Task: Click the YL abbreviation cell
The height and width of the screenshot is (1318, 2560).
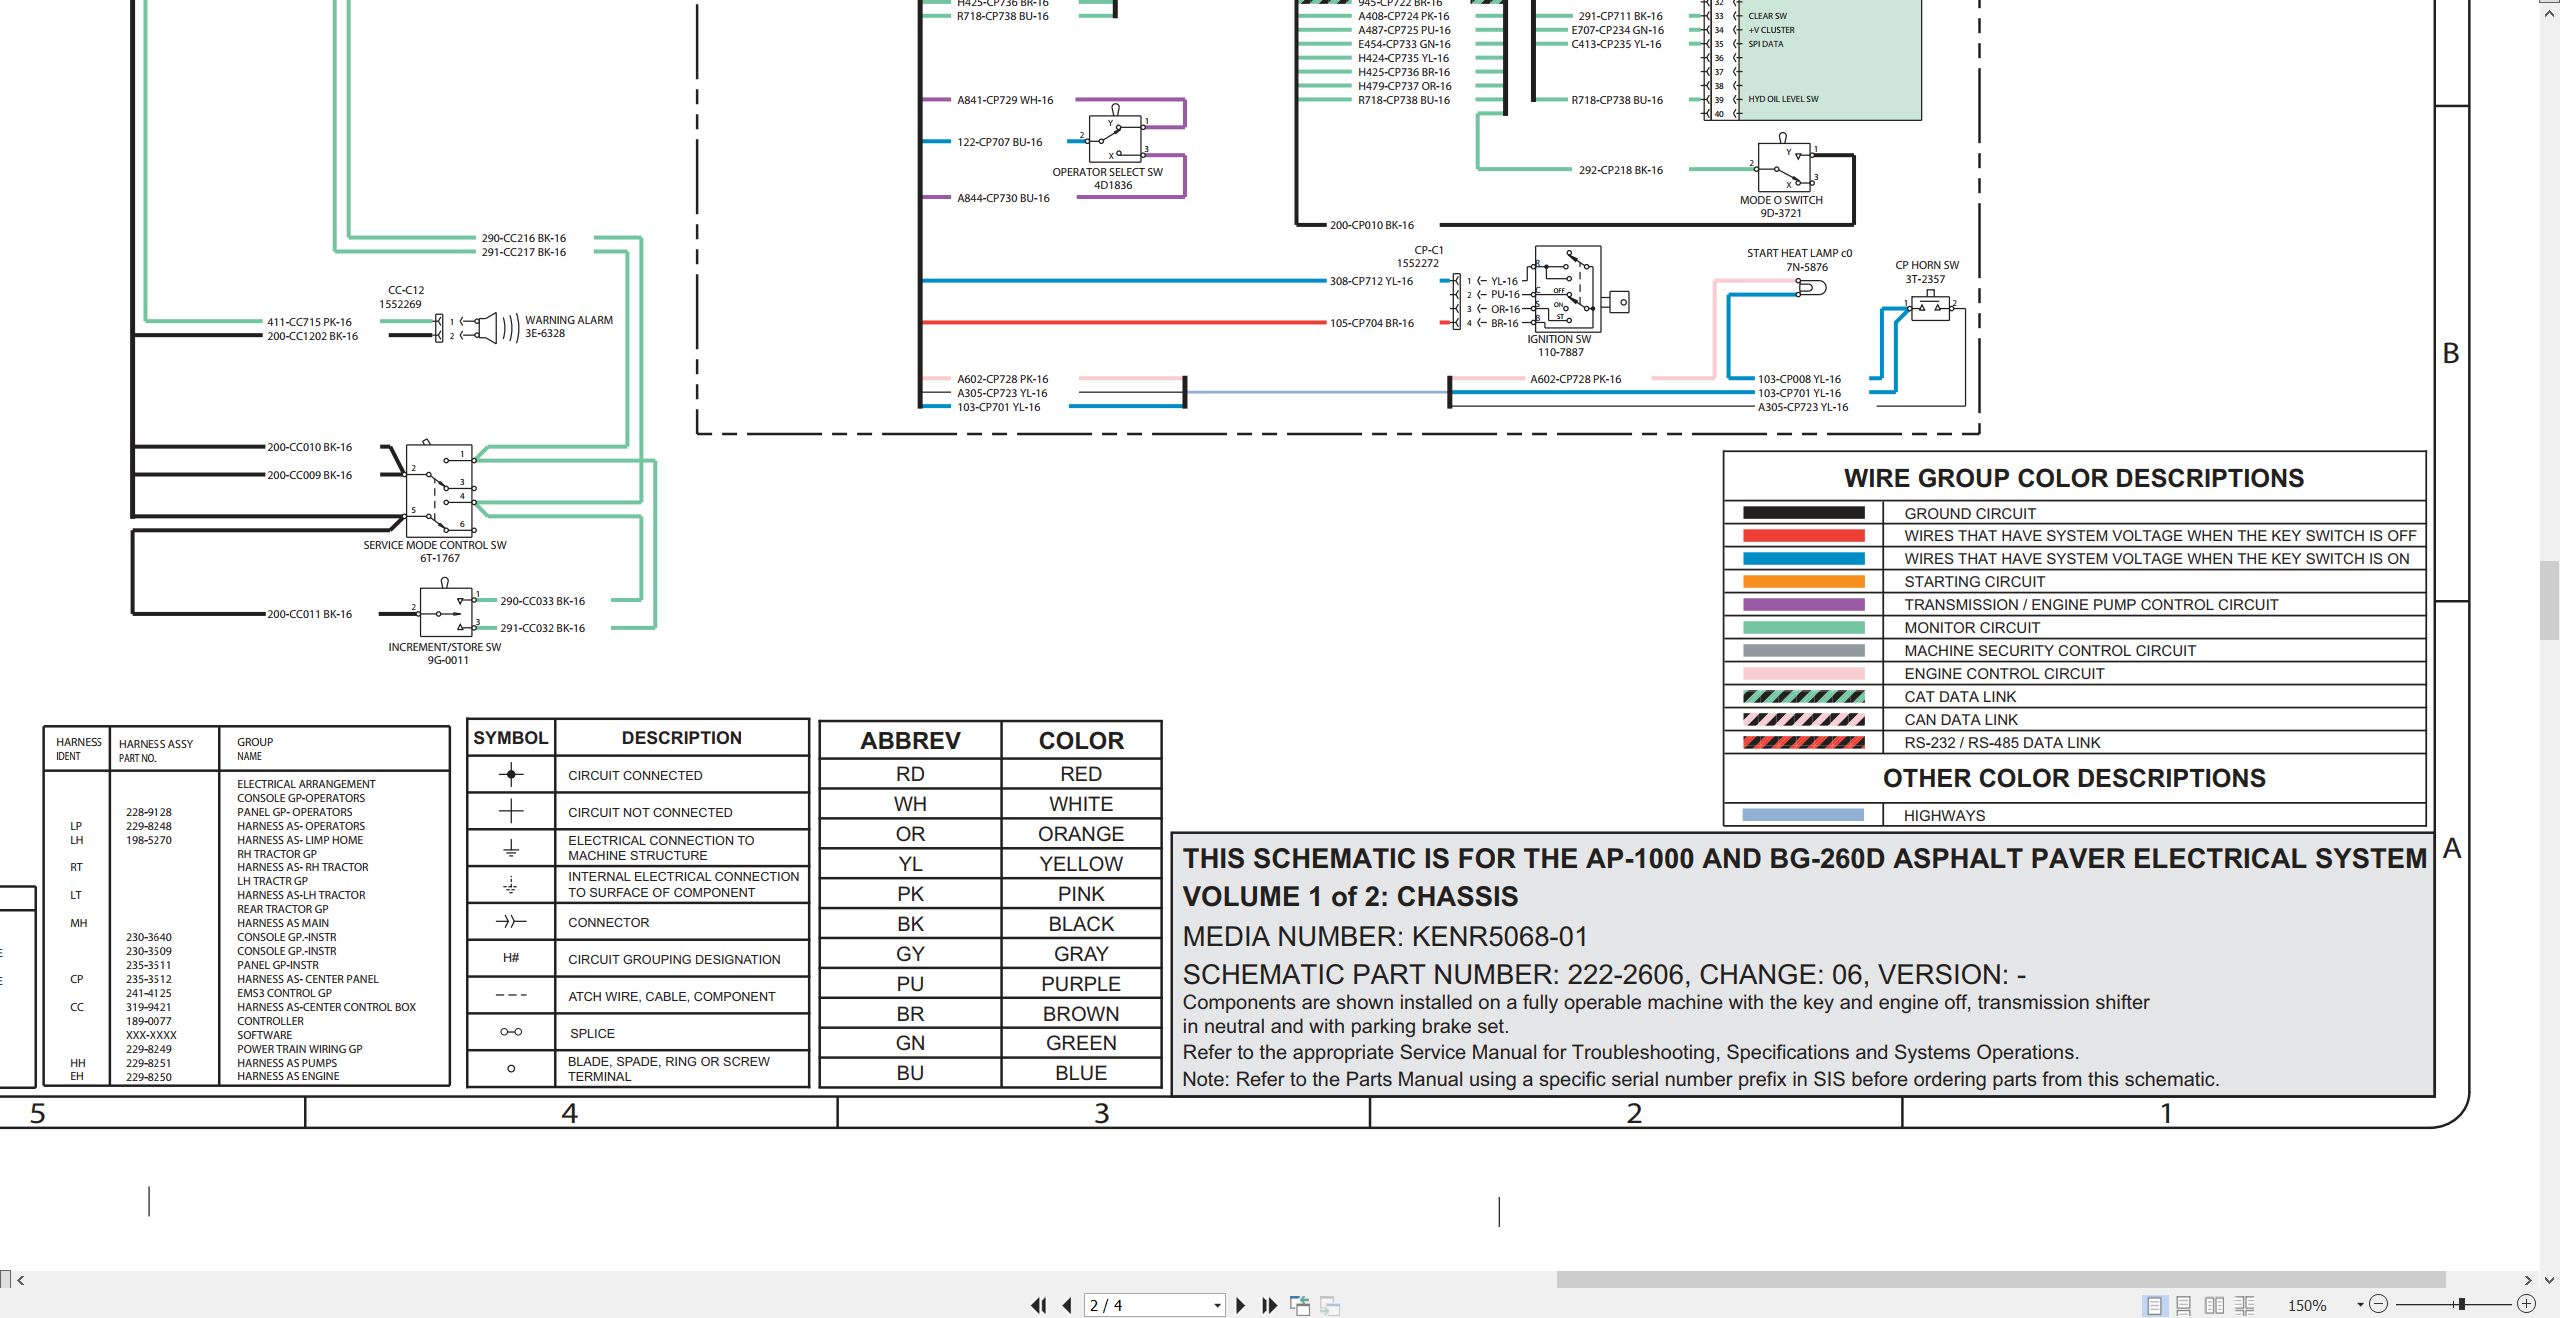Action: 910,864
